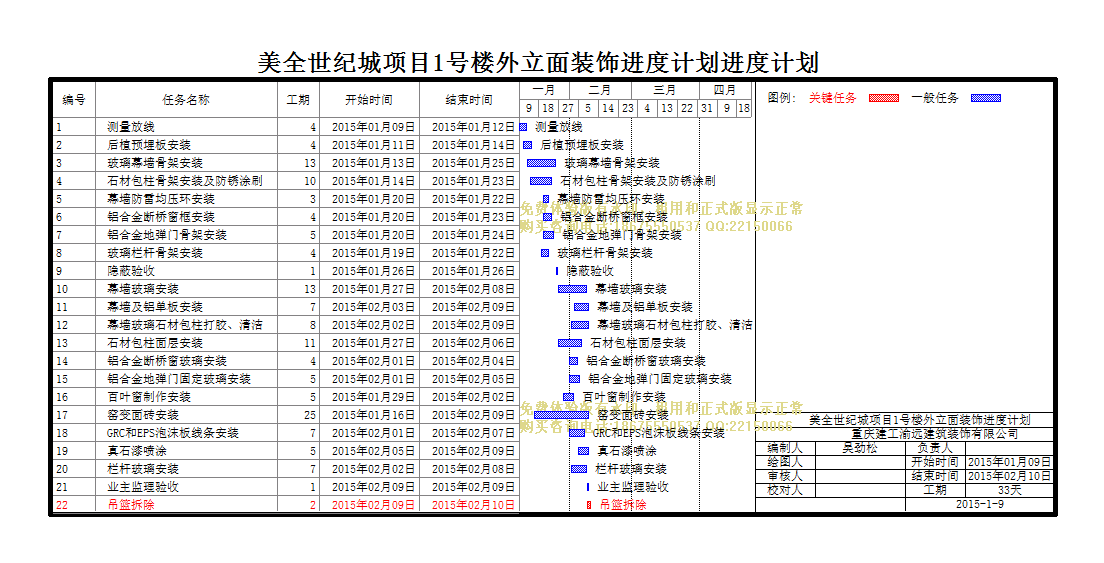Select the 真石漆喷涂 Gantt bar
Screen dimensions: 1104x563
(584, 451)
